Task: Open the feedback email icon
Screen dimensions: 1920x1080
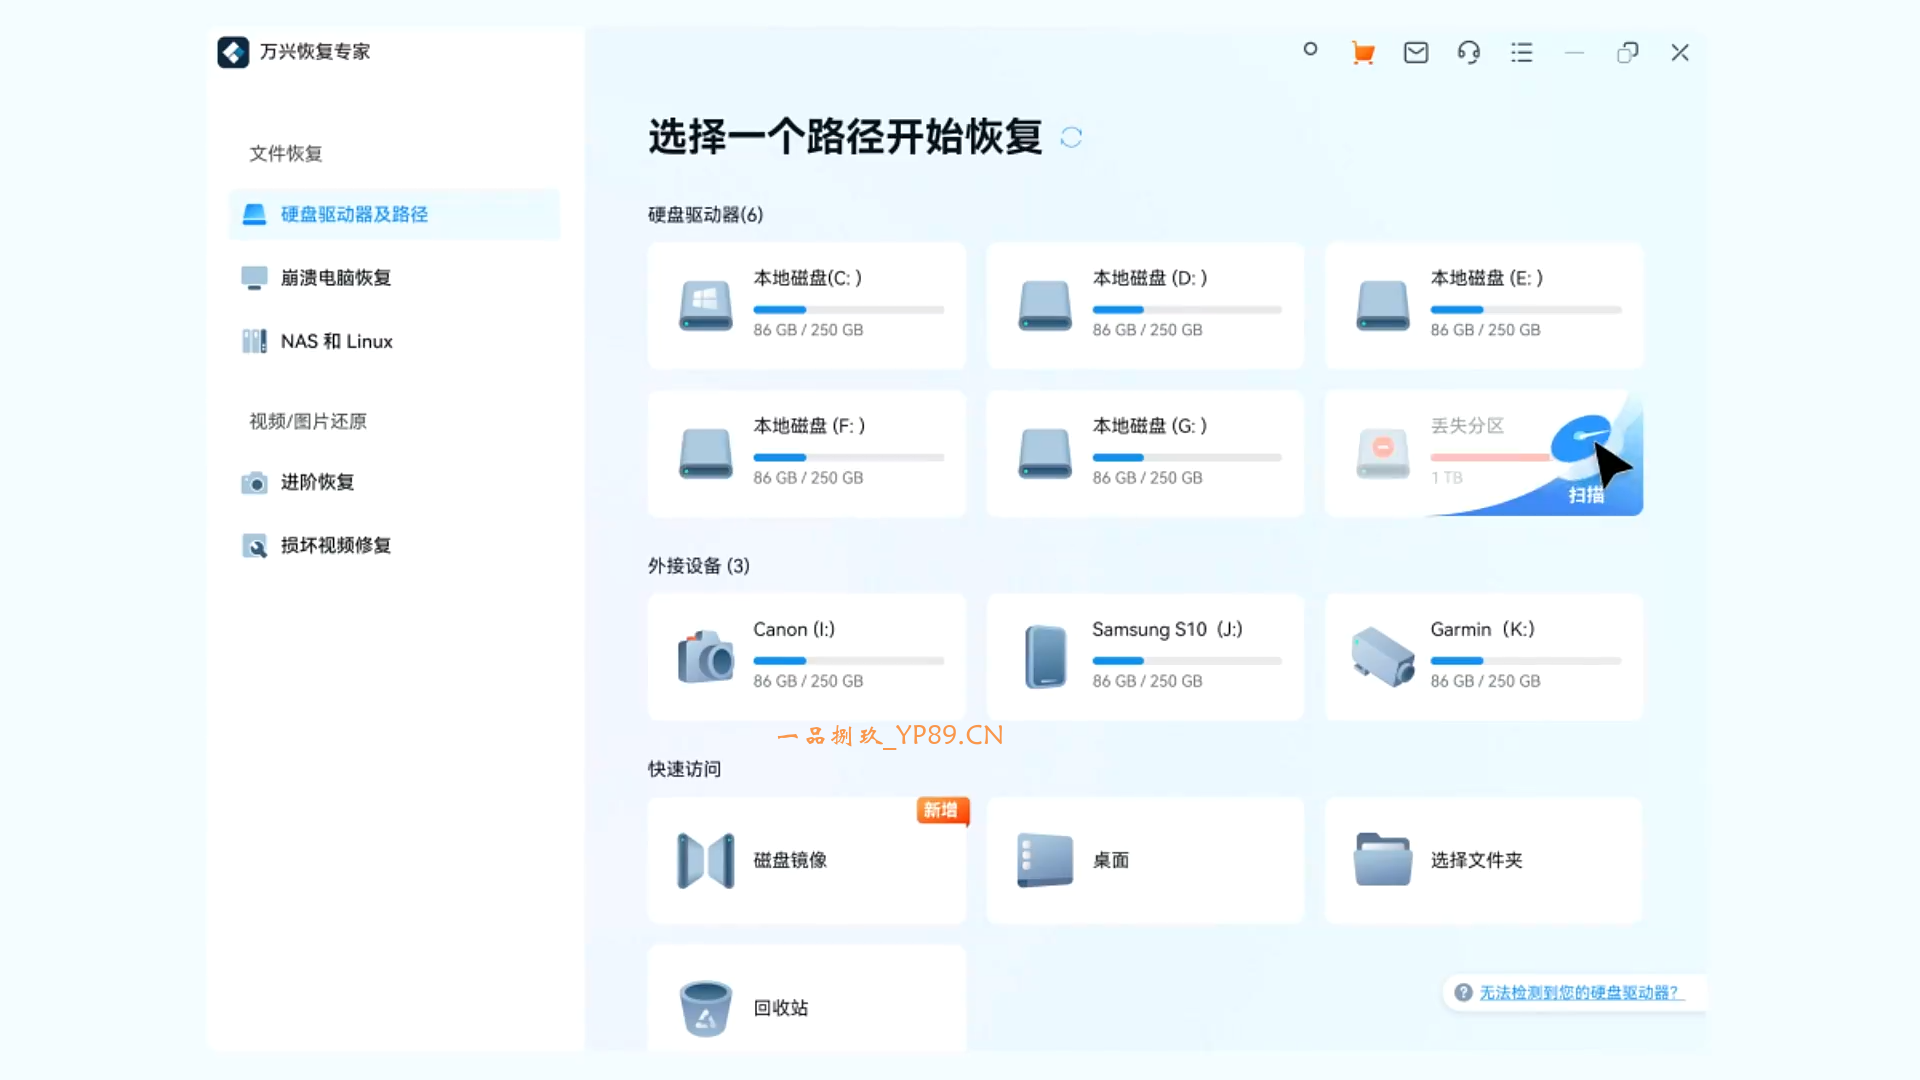Action: click(1415, 51)
